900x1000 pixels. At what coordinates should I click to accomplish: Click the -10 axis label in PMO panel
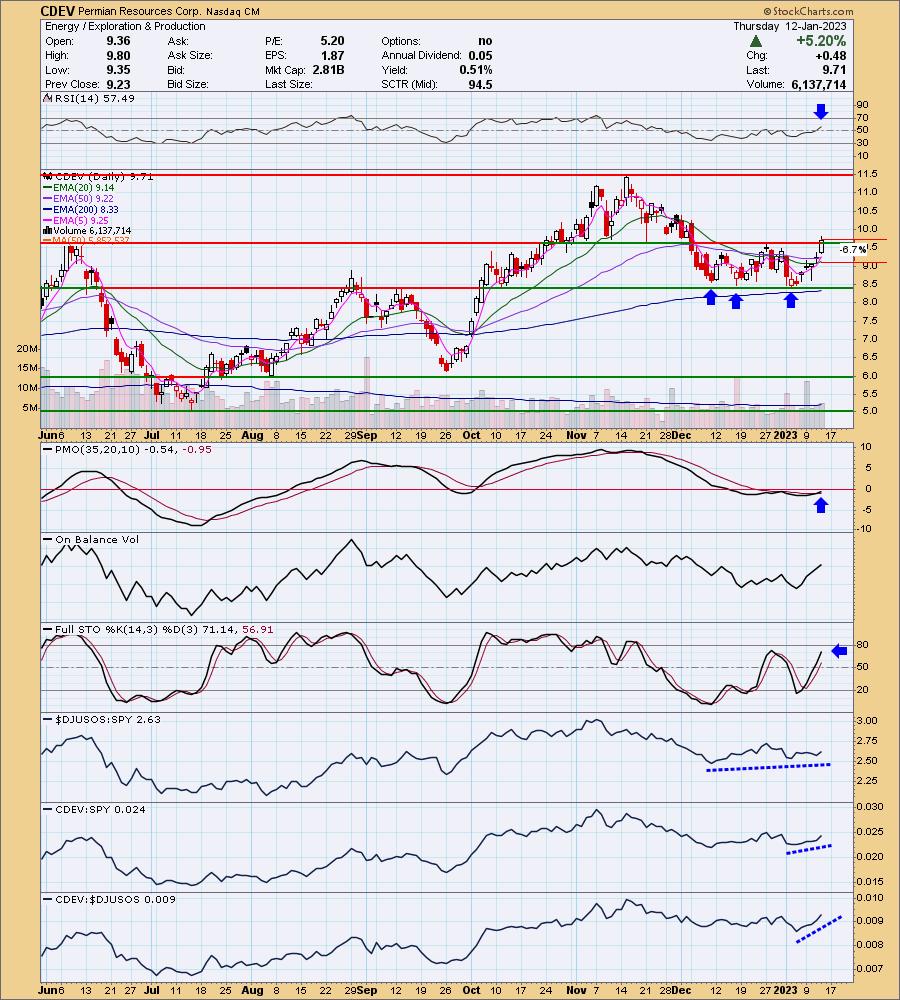tap(864, 529)
